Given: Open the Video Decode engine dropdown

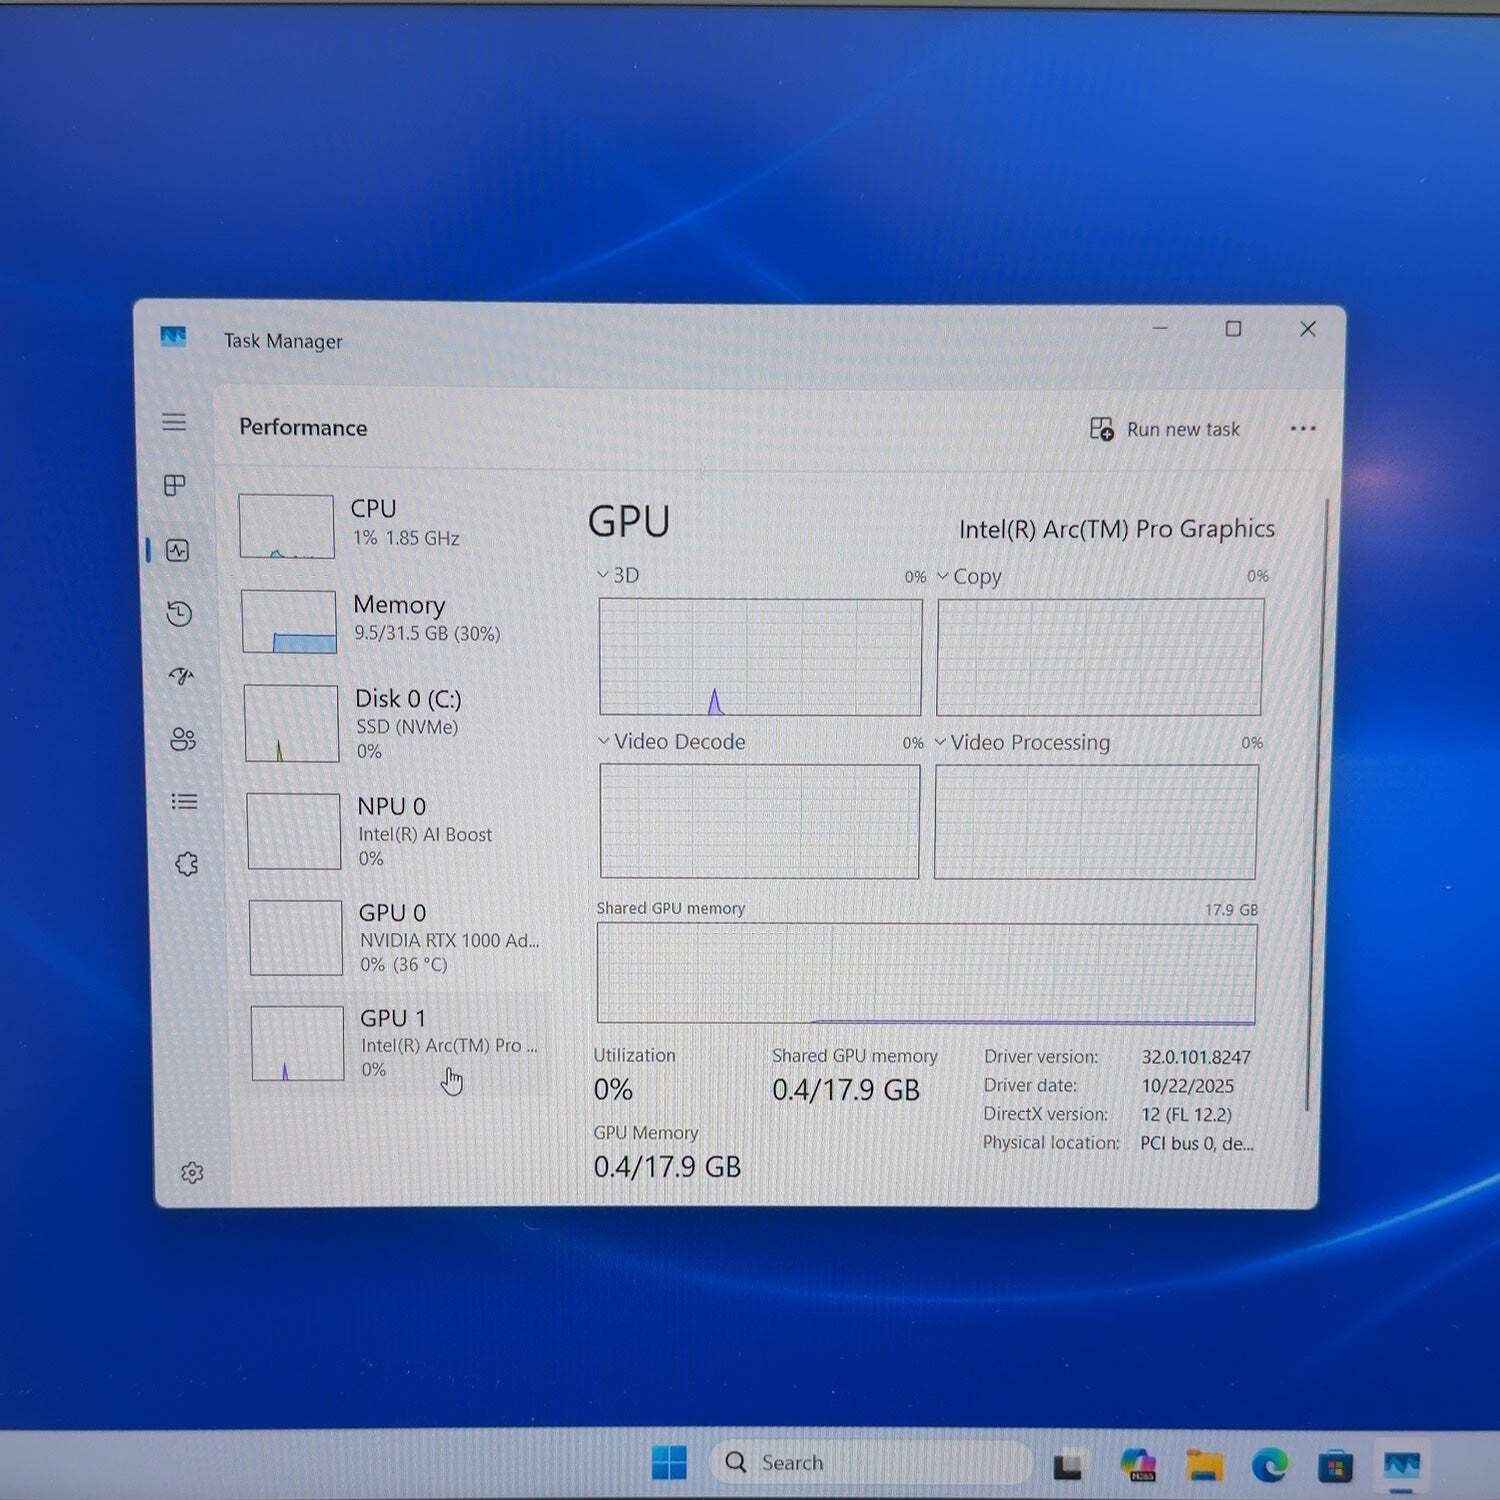Looking at the screenshot, I should point(672,742).
